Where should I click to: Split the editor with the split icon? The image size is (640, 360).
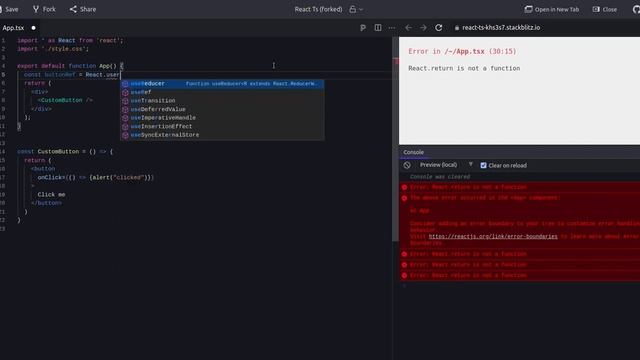pyautogui.click(x=378, y=28)
